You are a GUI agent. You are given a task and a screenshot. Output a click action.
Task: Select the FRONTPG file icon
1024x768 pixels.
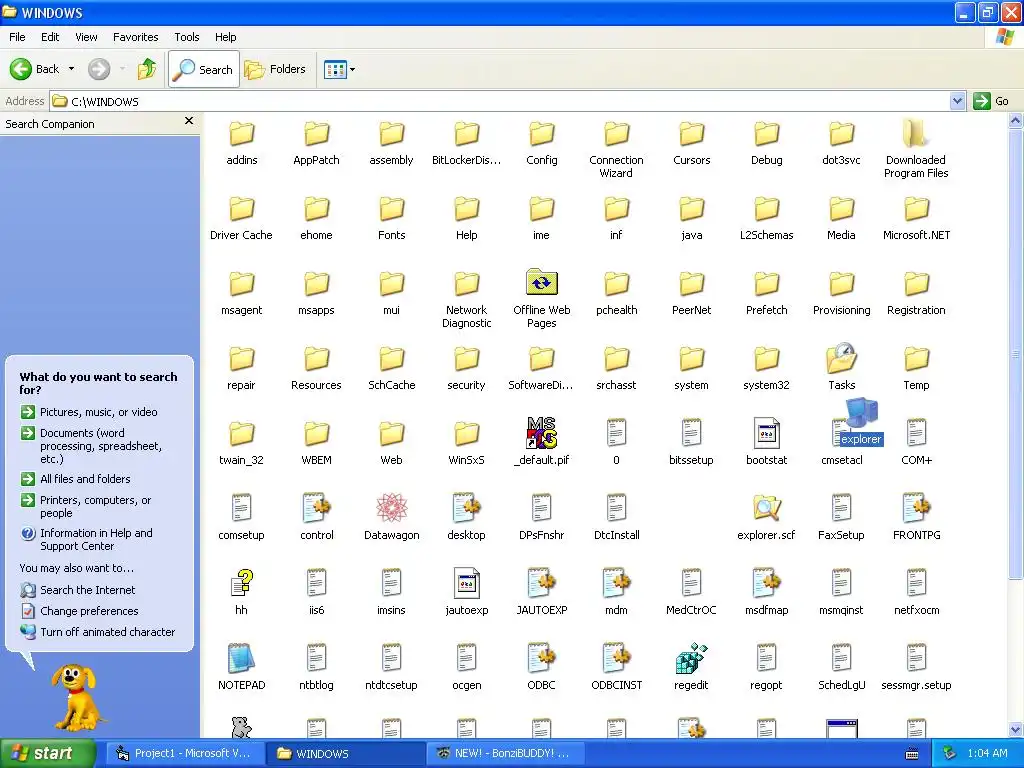[x=916, y=508]
